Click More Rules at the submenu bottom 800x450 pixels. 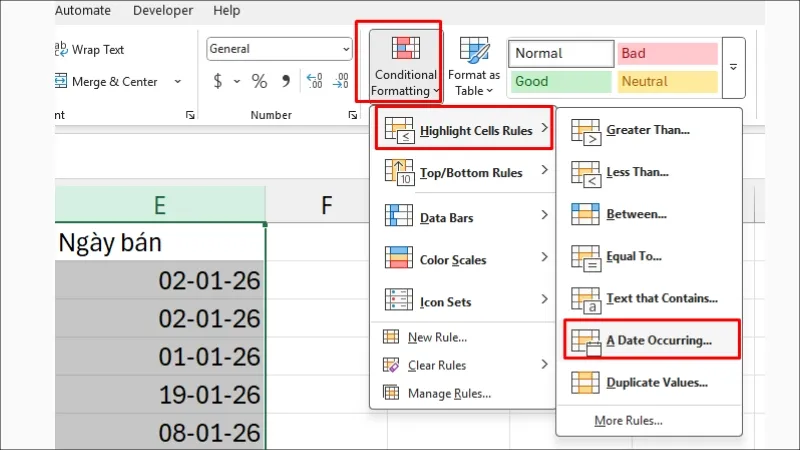(x=627, y=420)
